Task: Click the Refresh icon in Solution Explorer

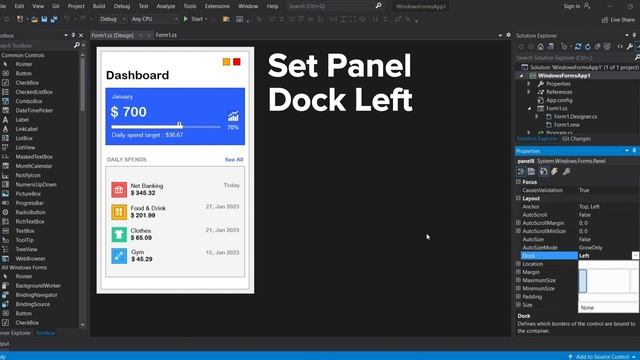Action: pyautogui.click(x=588, y=47)
